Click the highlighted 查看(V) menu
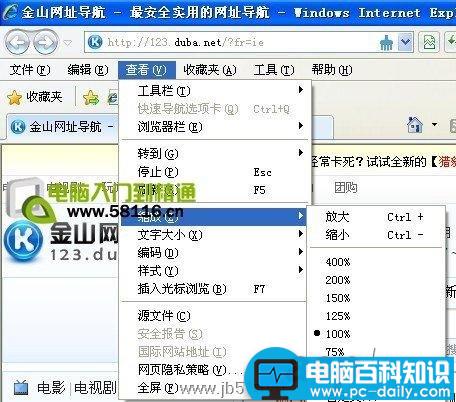456x402 pixels. click(x=147, y=70)
